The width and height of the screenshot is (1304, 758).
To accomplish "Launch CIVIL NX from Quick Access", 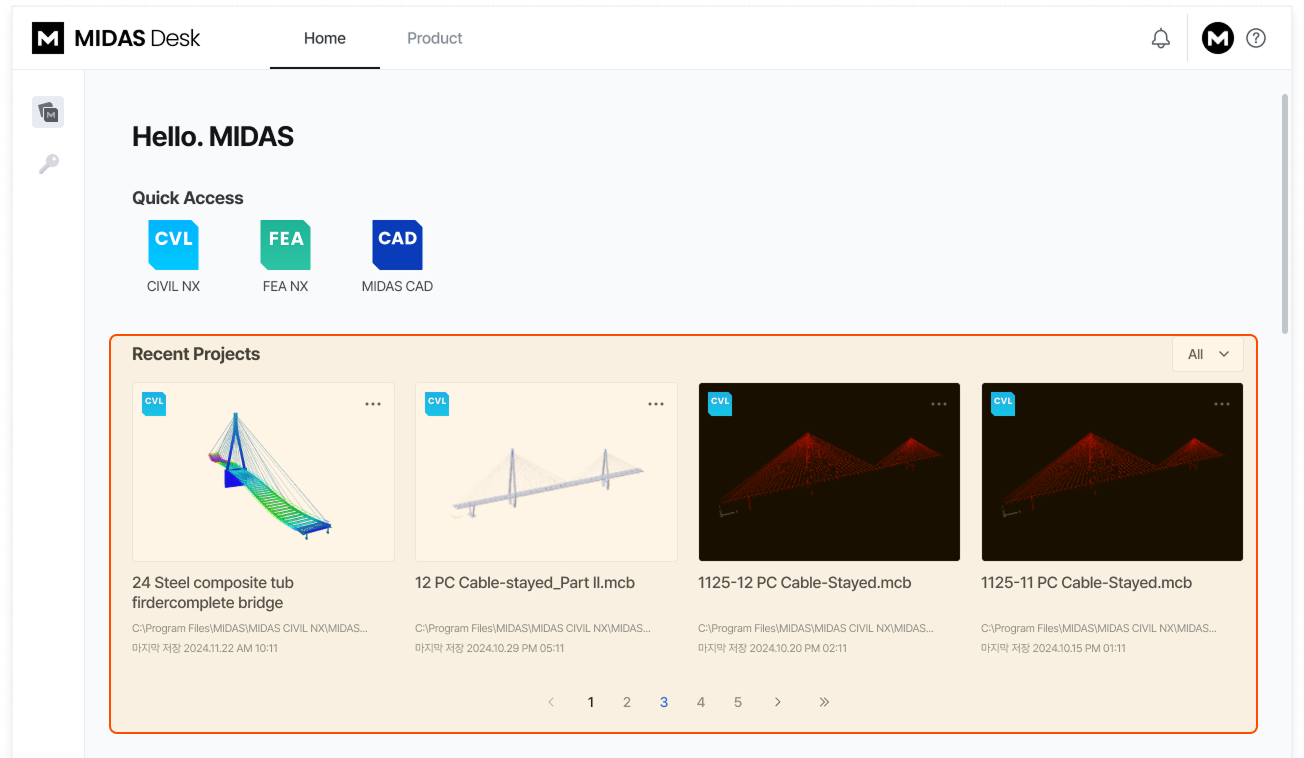I will [x=173, y=257].
